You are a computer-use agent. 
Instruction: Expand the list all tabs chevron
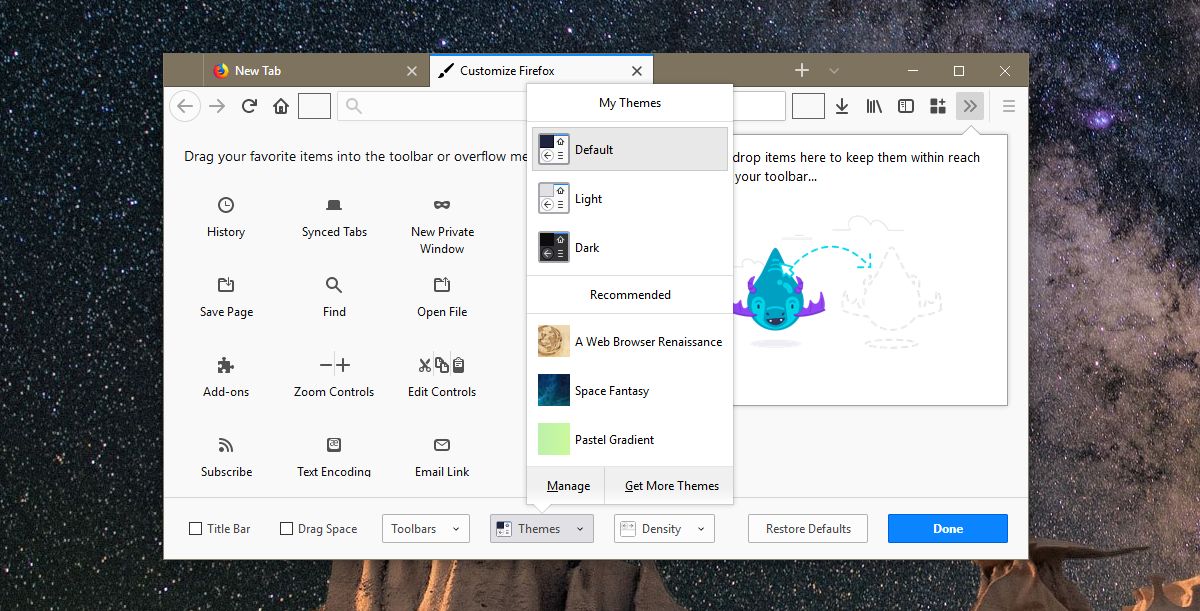click(835, 71)
